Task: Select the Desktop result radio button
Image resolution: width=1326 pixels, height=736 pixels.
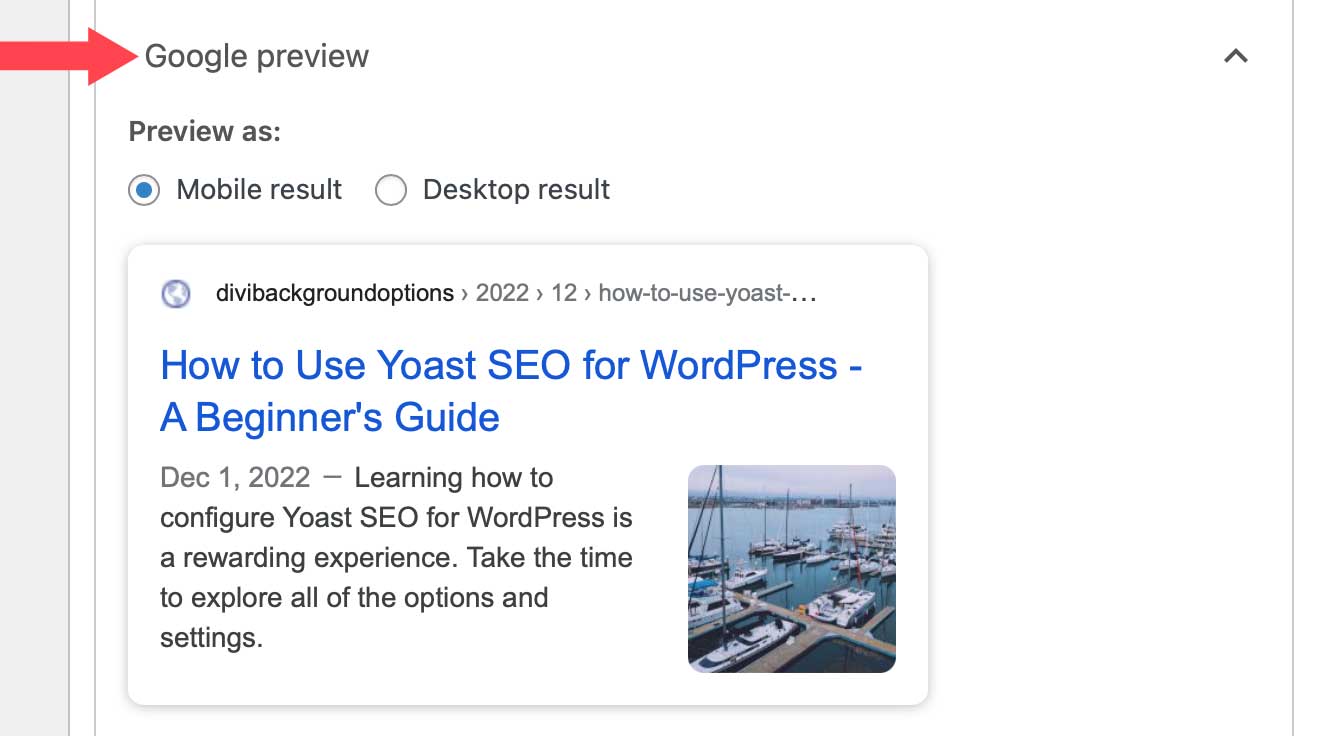Action: click(391, 190)
